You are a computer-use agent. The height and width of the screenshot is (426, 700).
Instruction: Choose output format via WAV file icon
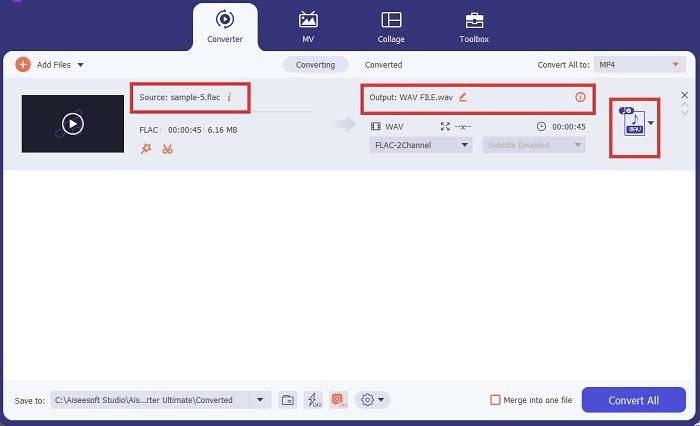point(632,124)
